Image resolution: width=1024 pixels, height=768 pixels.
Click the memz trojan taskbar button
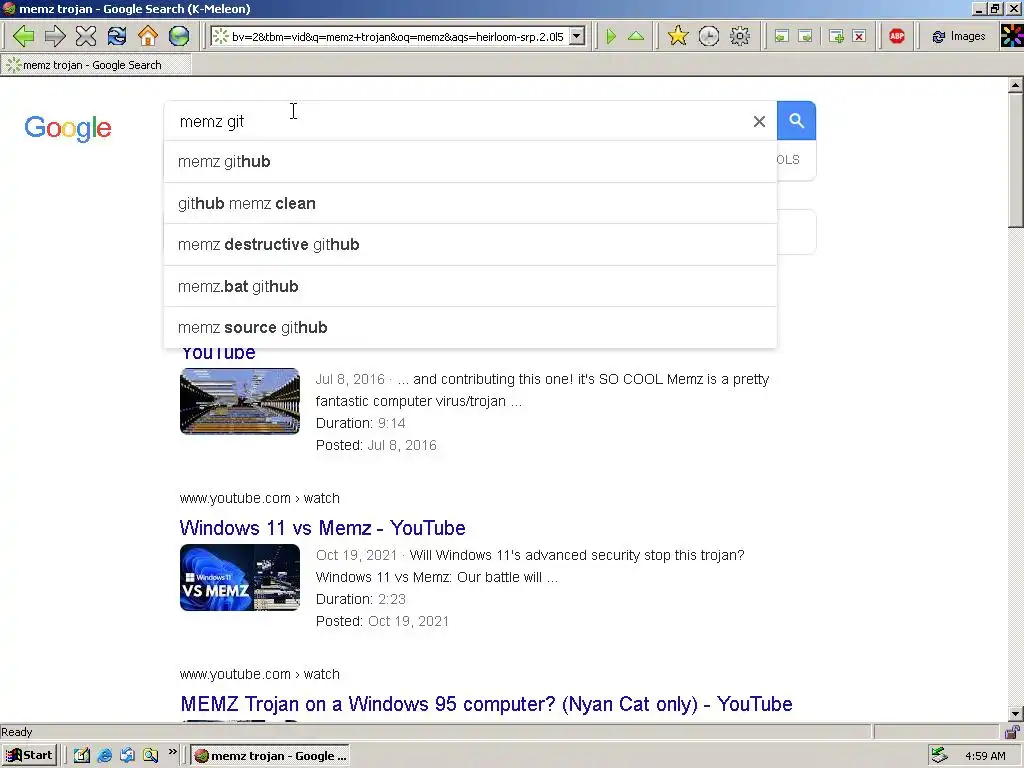270,756
